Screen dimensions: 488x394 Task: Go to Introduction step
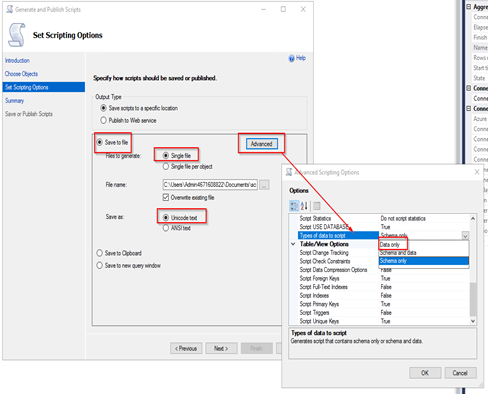(x=17, y=60)
